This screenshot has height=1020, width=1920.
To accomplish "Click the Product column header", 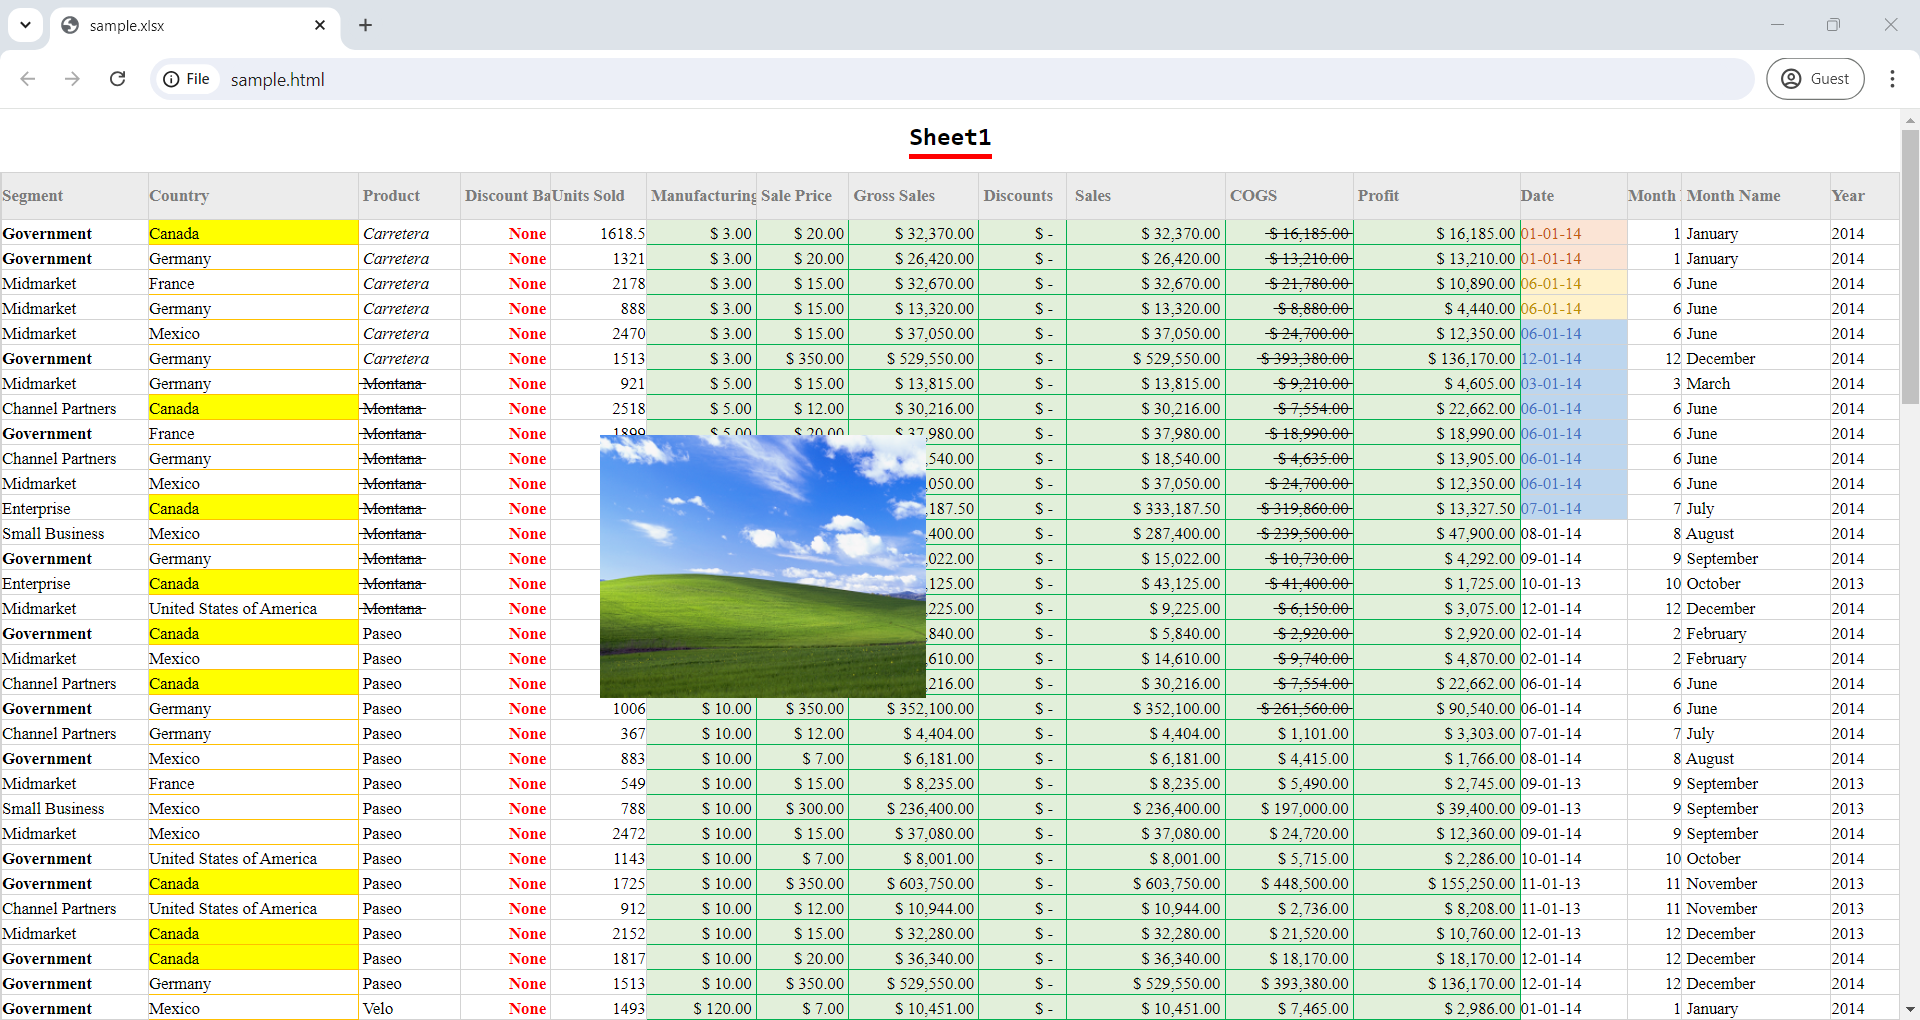I will coord(410,196).
